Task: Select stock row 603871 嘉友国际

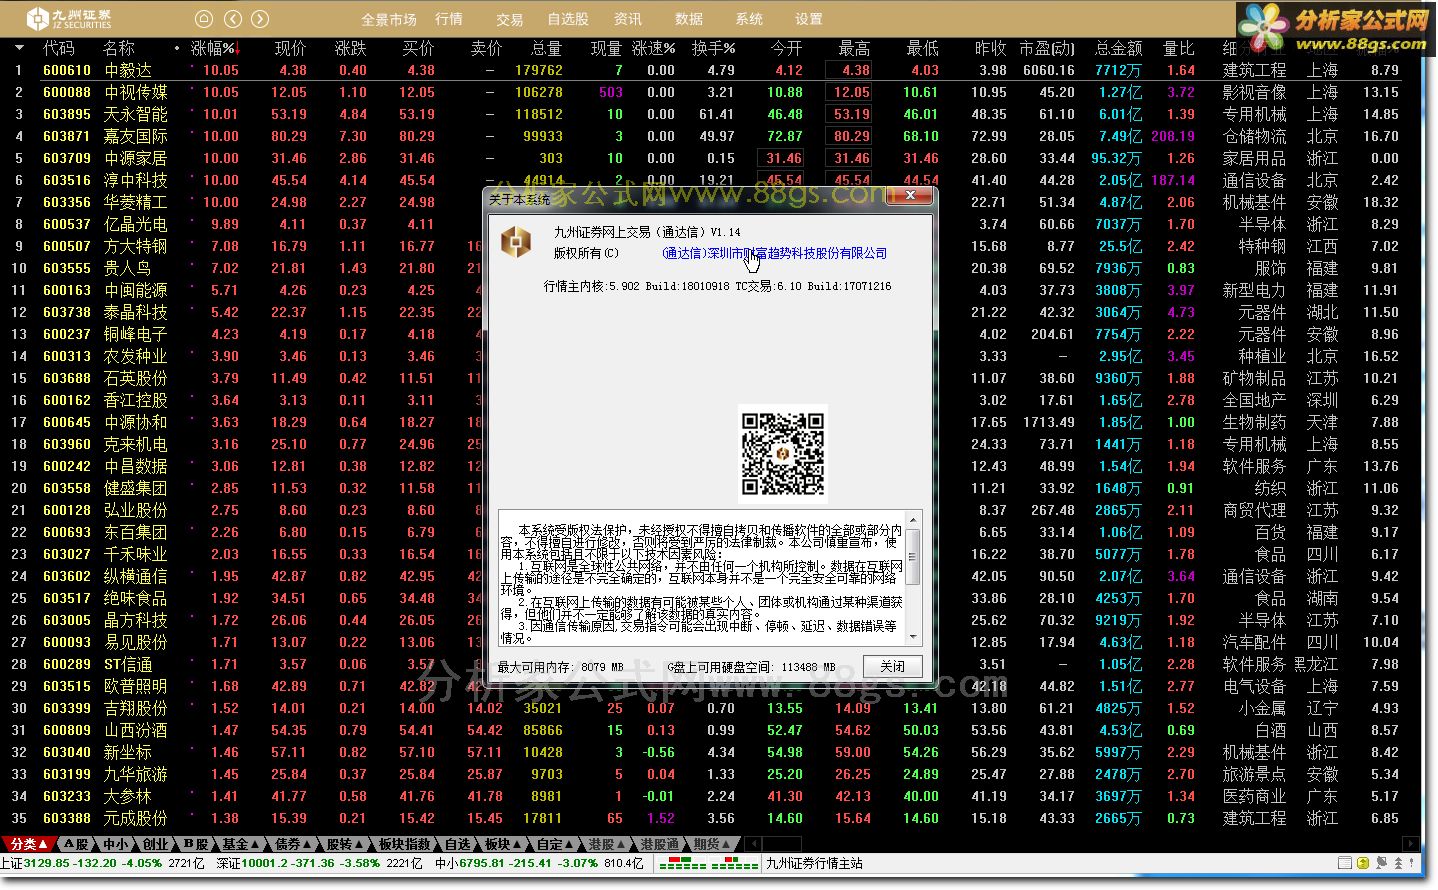Action: [x=710, y=136]
